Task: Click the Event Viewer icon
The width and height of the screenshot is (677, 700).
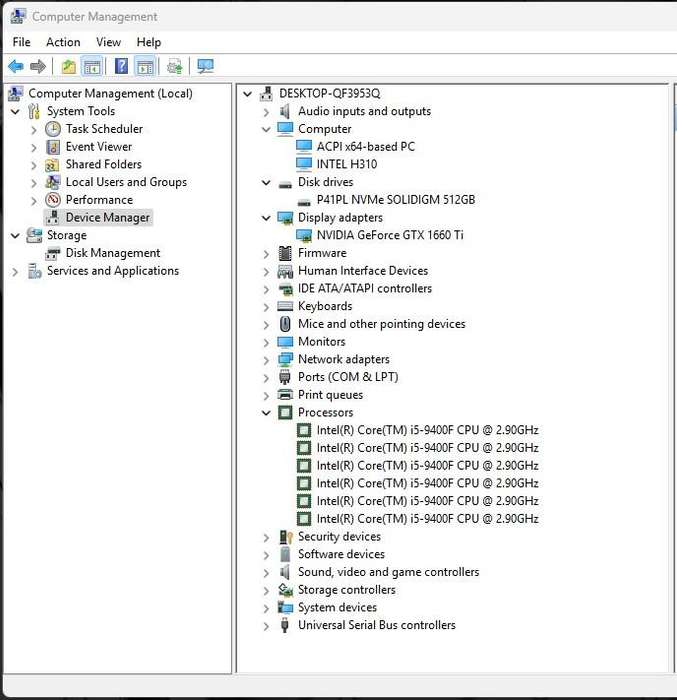Action: [x=53, y=147]
